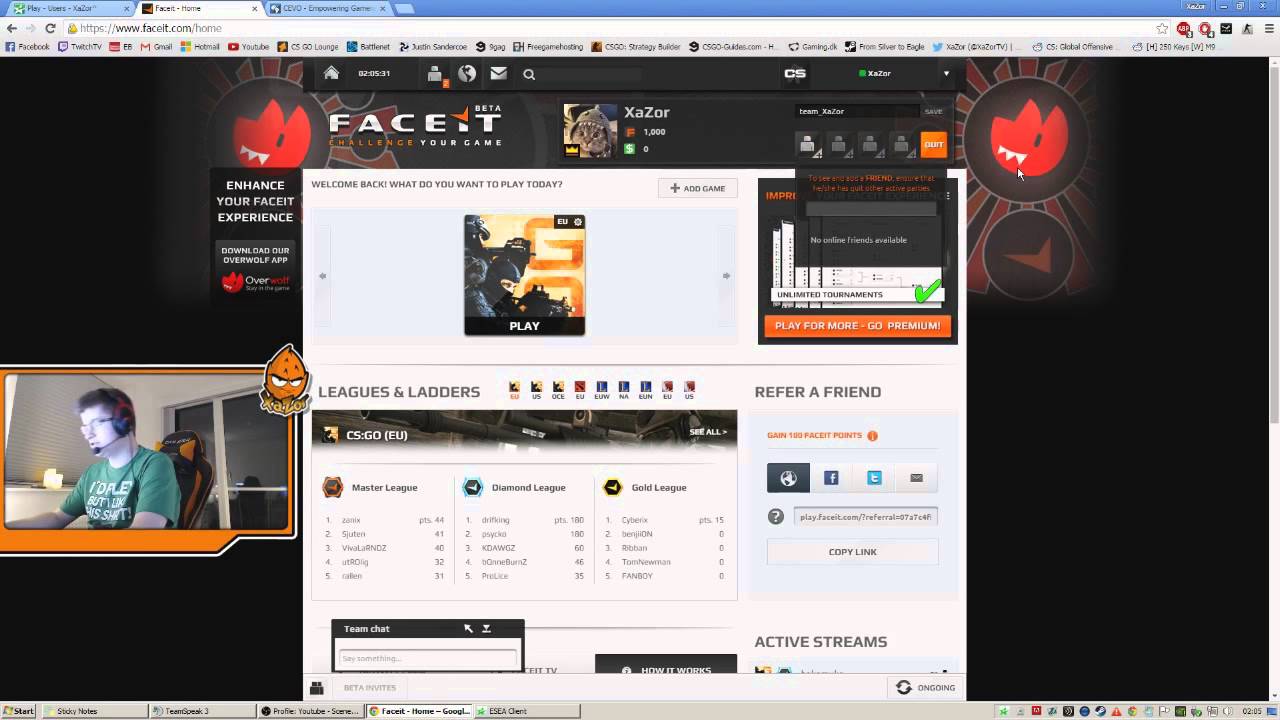Select CS:GO EU league icon
This screenshot has height=720, width=1280.
(x=514, y=389)
